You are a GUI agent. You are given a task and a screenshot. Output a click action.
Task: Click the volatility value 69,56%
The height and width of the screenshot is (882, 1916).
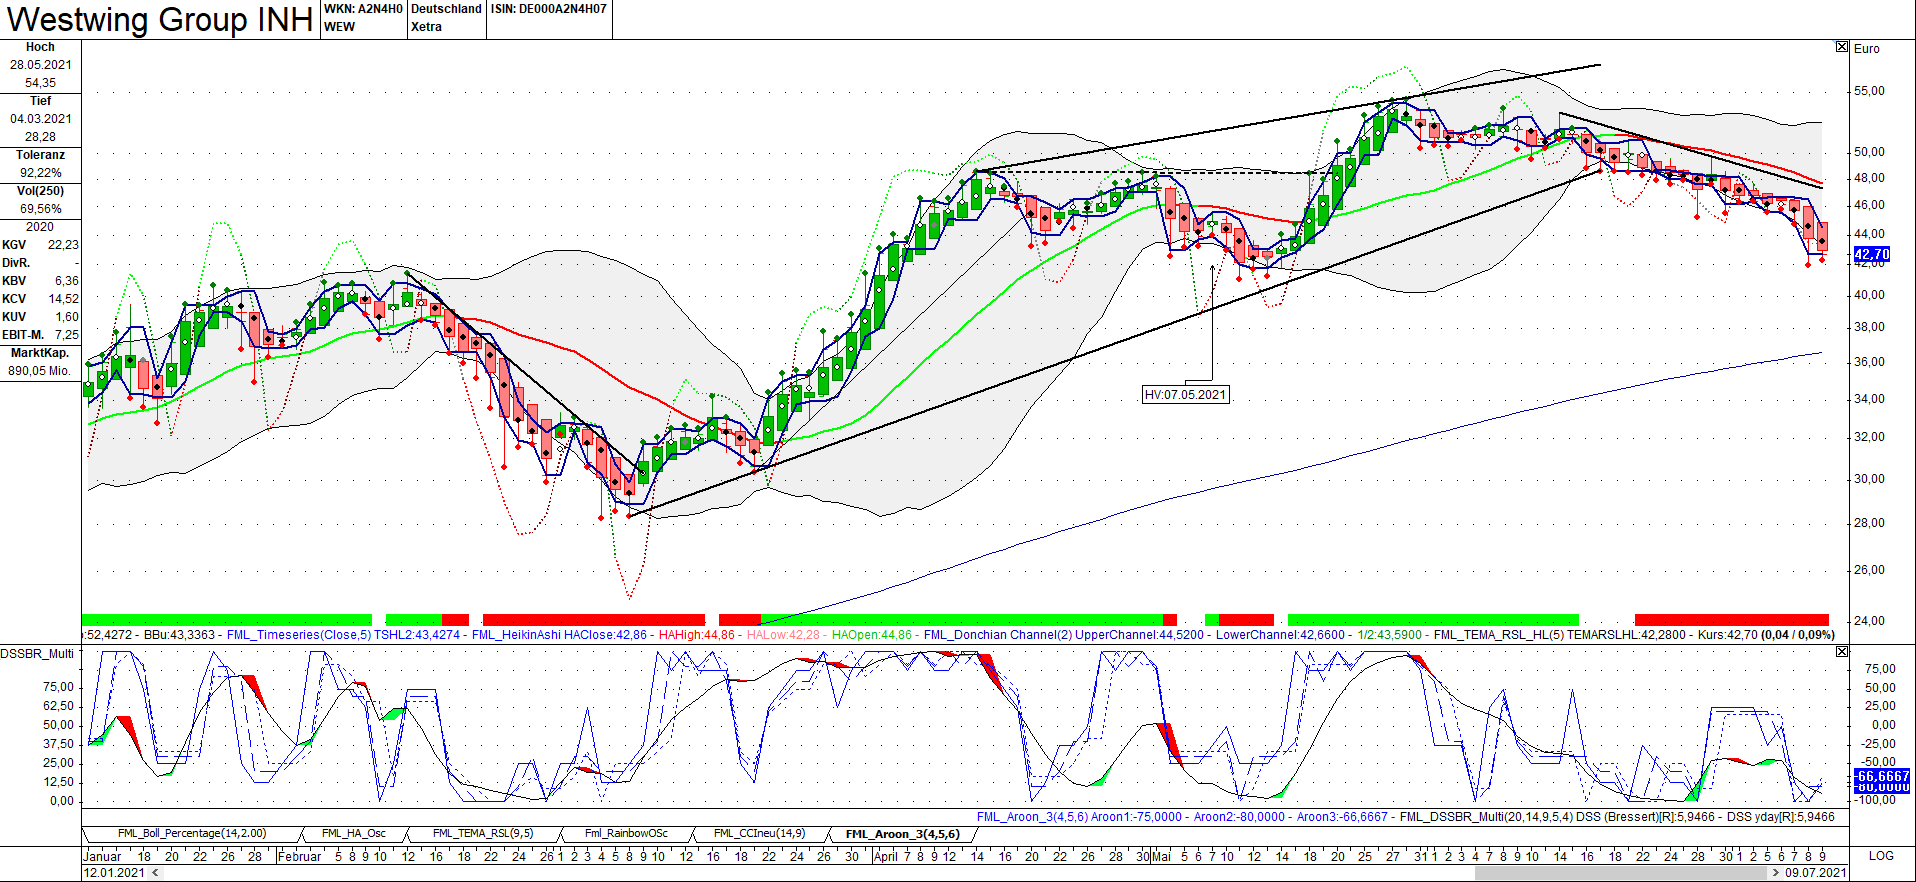41,209
